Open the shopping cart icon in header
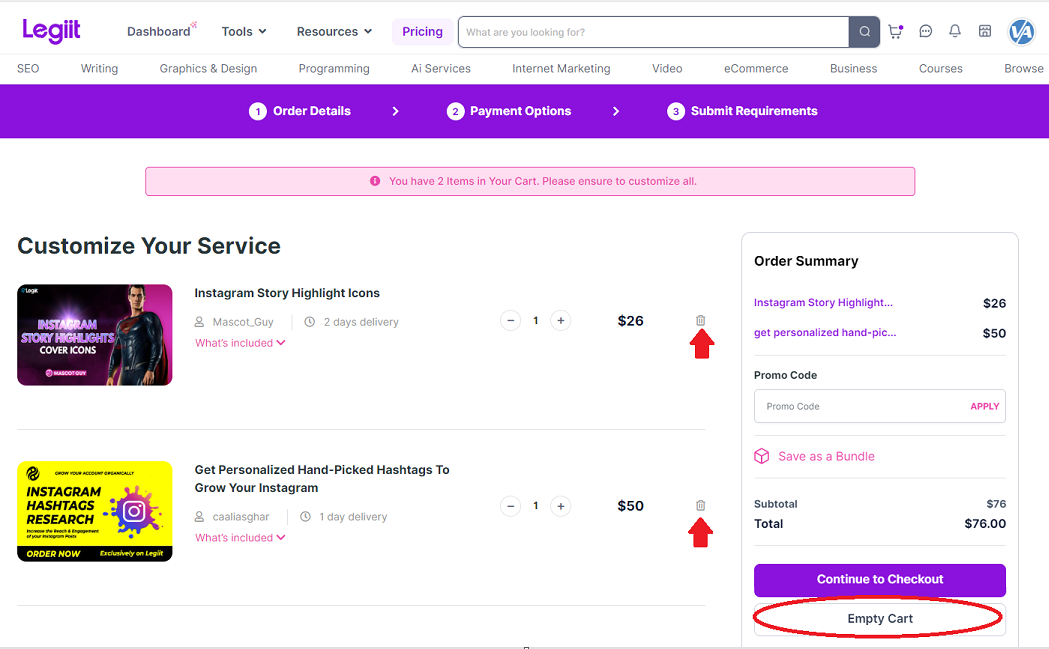The height and width of the screenshot is (649, 1049). click(895, 31)
